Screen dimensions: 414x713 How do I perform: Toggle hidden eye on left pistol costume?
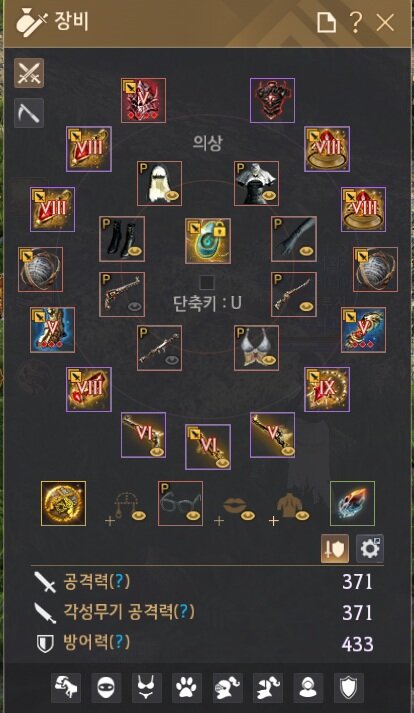point(135,307)
